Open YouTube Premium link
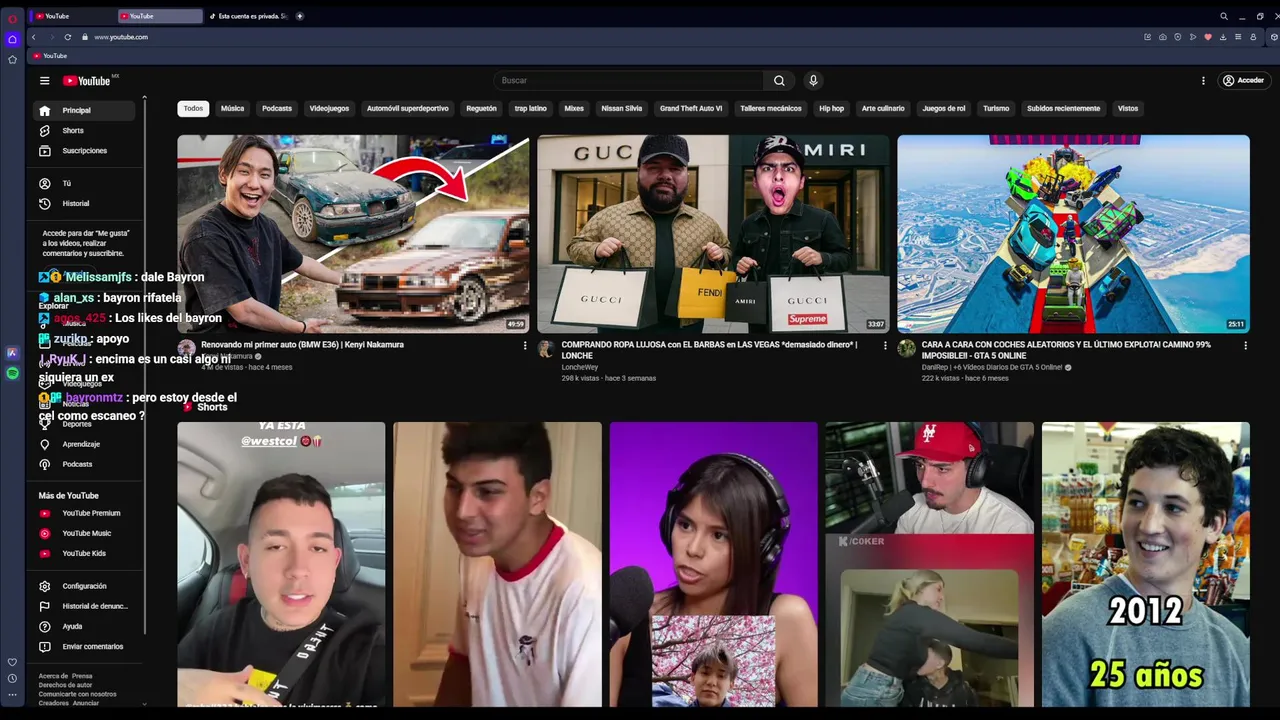This screenshot has width=1280, height=720. [85, 513]
